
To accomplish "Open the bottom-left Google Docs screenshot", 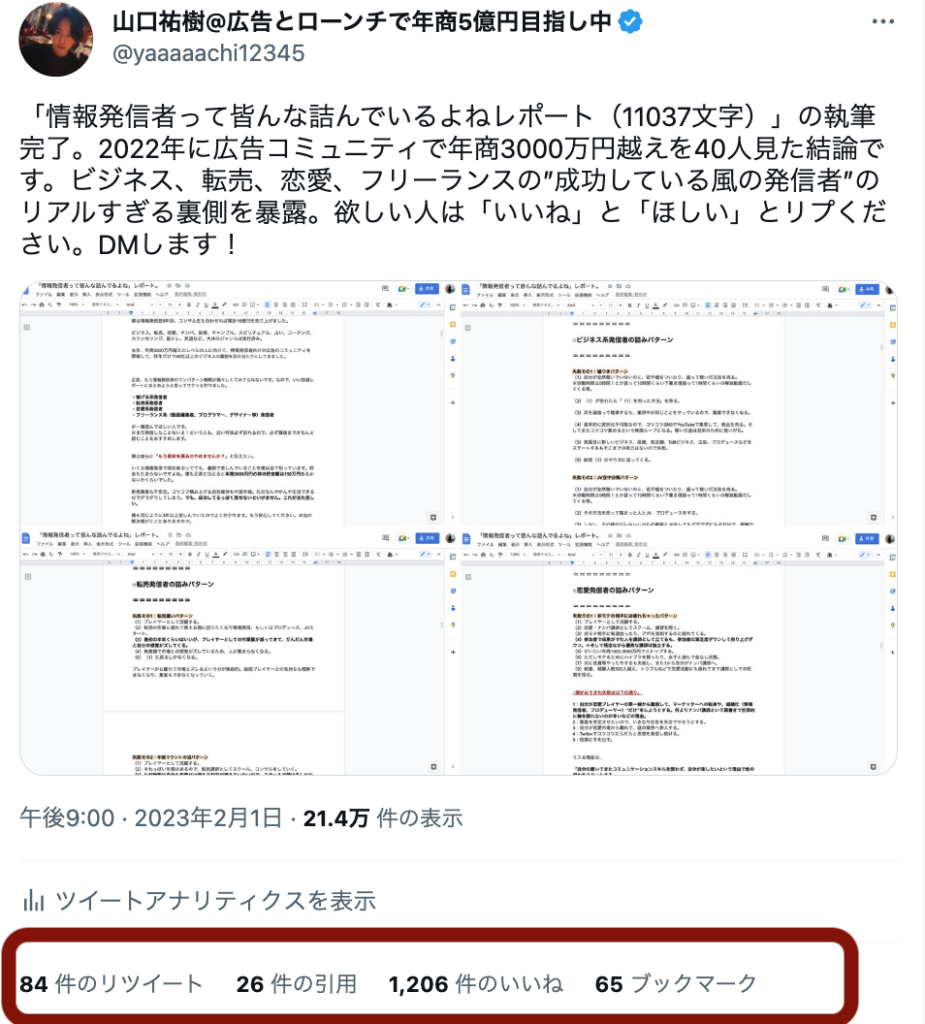I will [x=231, y=653].
